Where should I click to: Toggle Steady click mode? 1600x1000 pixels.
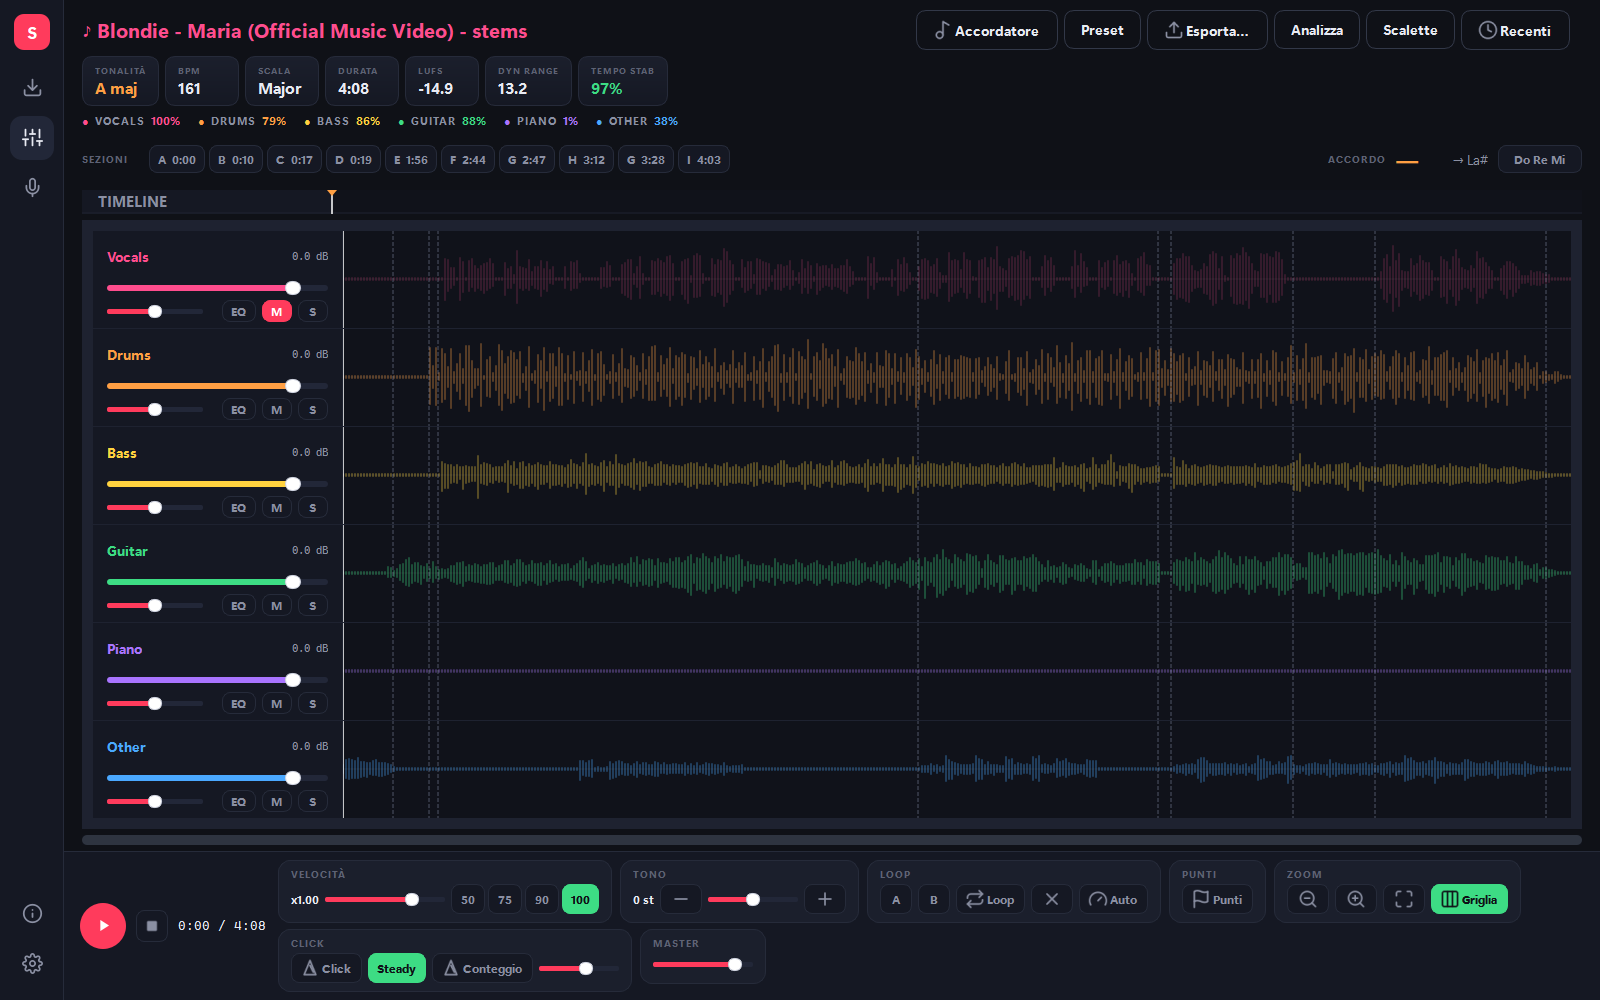pos(397,968)
